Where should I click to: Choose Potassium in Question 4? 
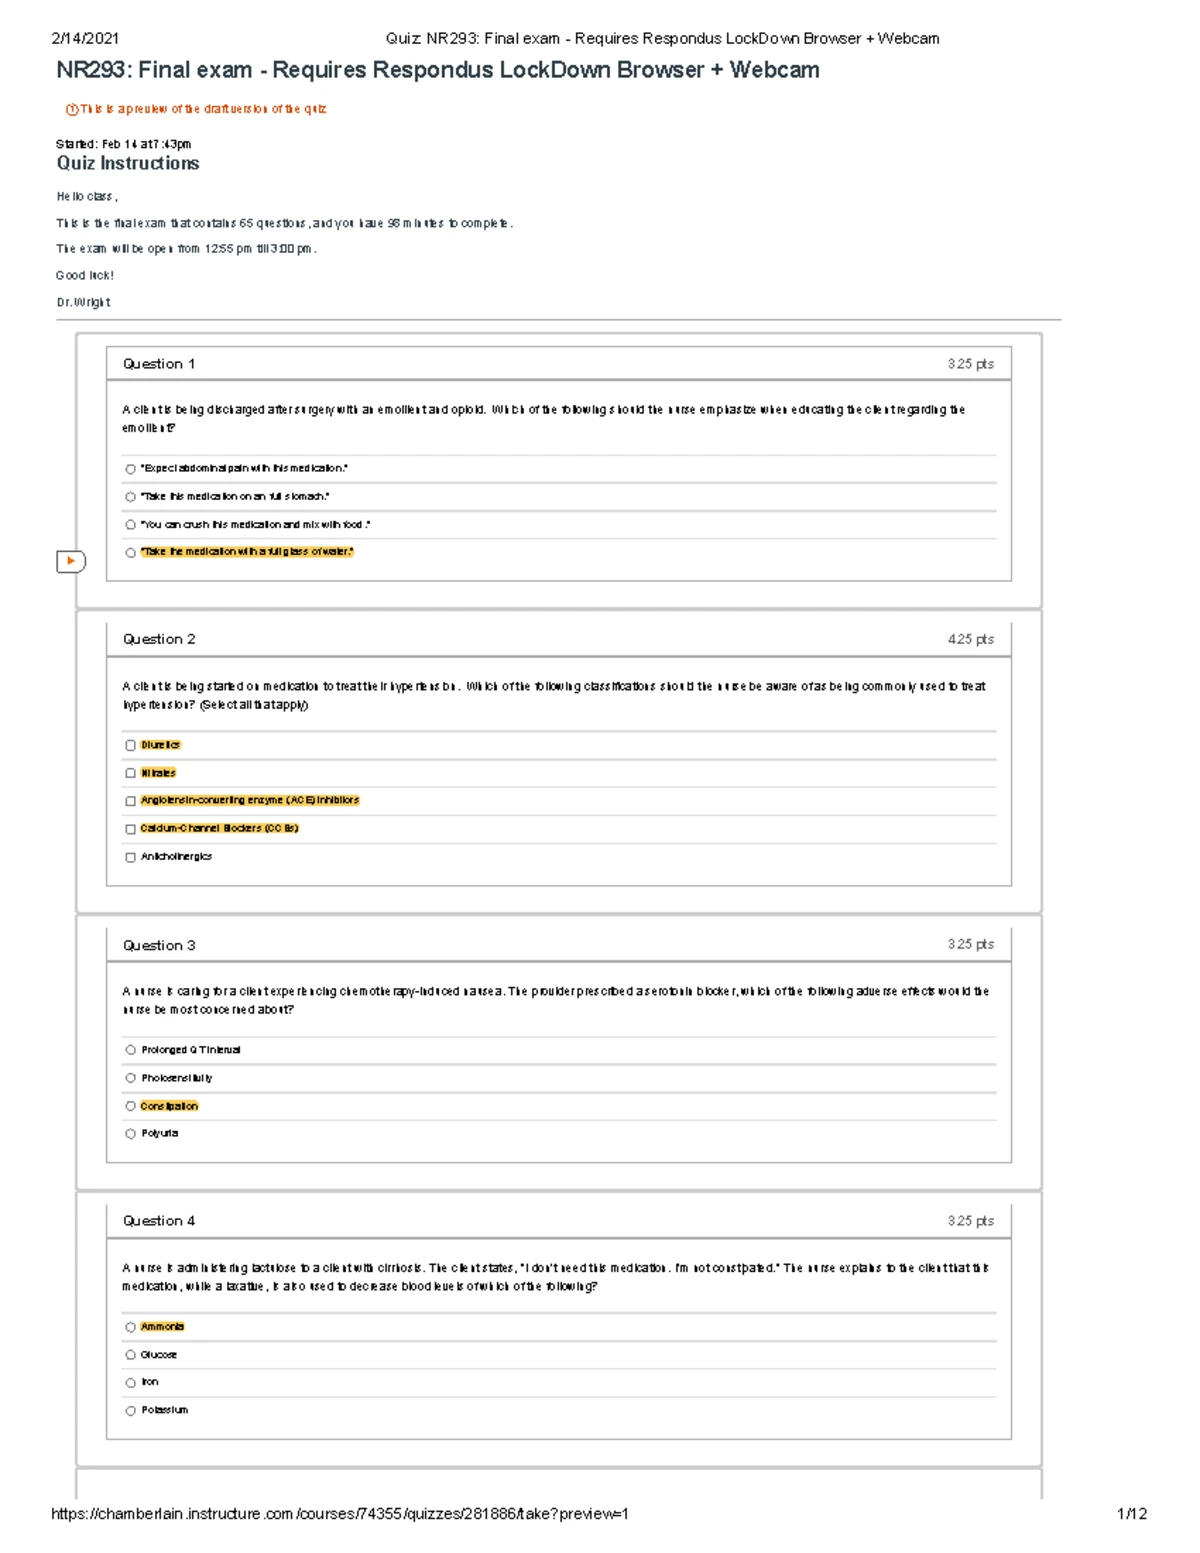pyautogui.click(x=130, y=1411)
